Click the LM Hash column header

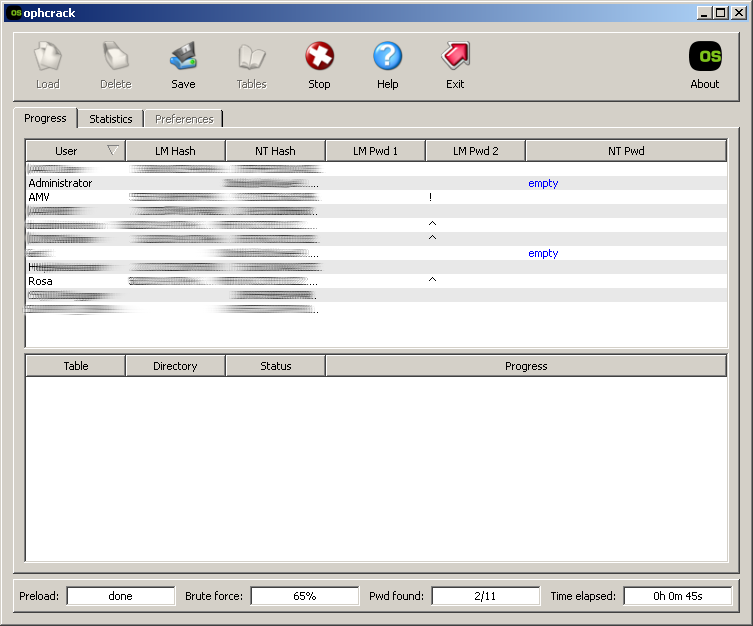click(175, 151)
